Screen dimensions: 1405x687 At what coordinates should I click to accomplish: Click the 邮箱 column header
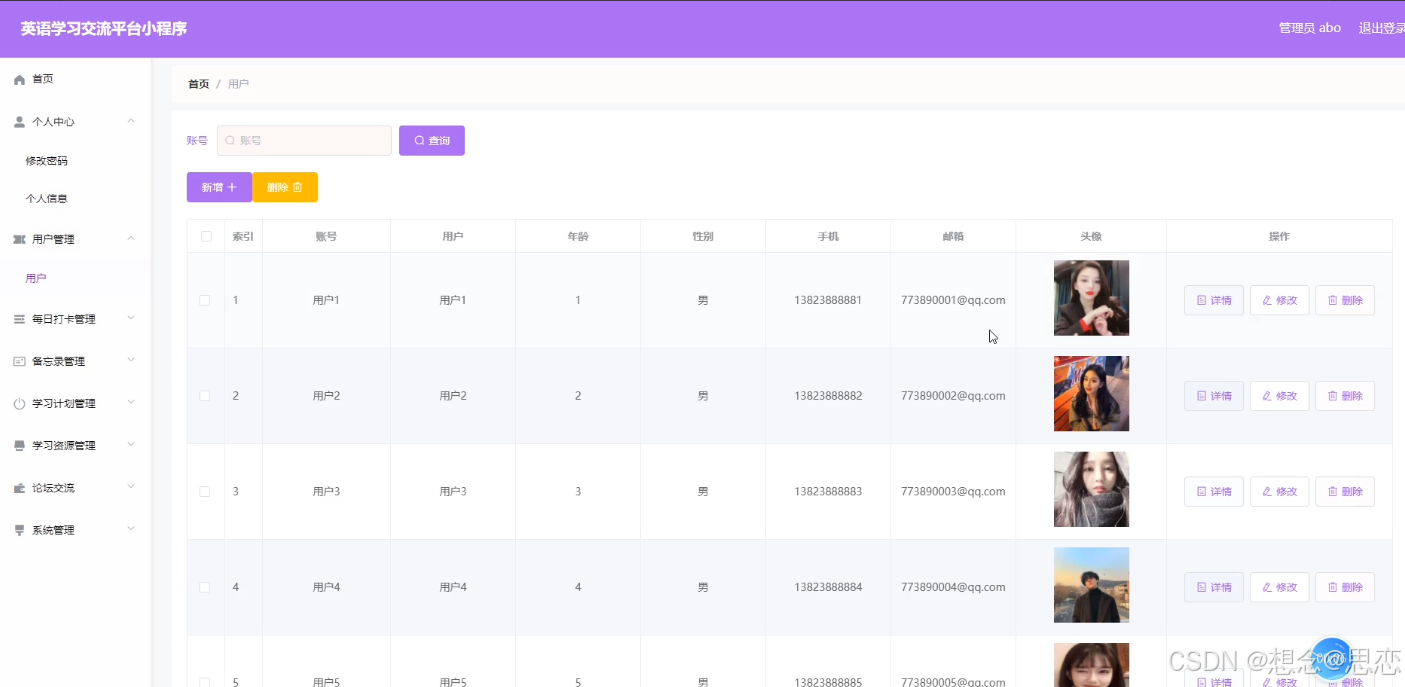953,237
